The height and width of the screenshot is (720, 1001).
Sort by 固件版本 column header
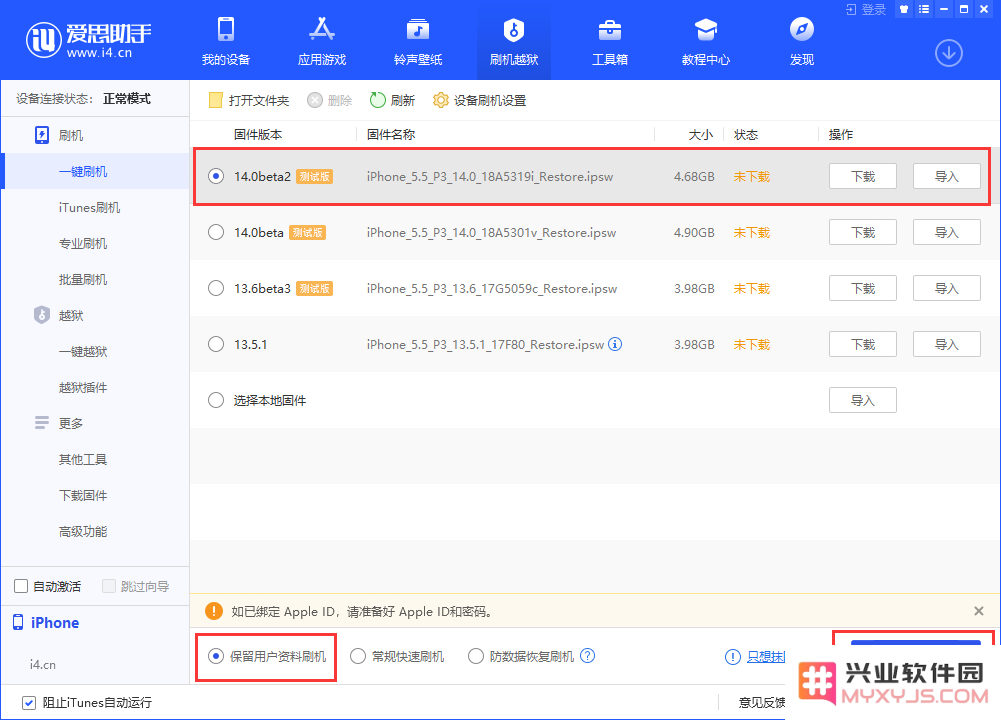pyautogui.click(x=258, y=135)
